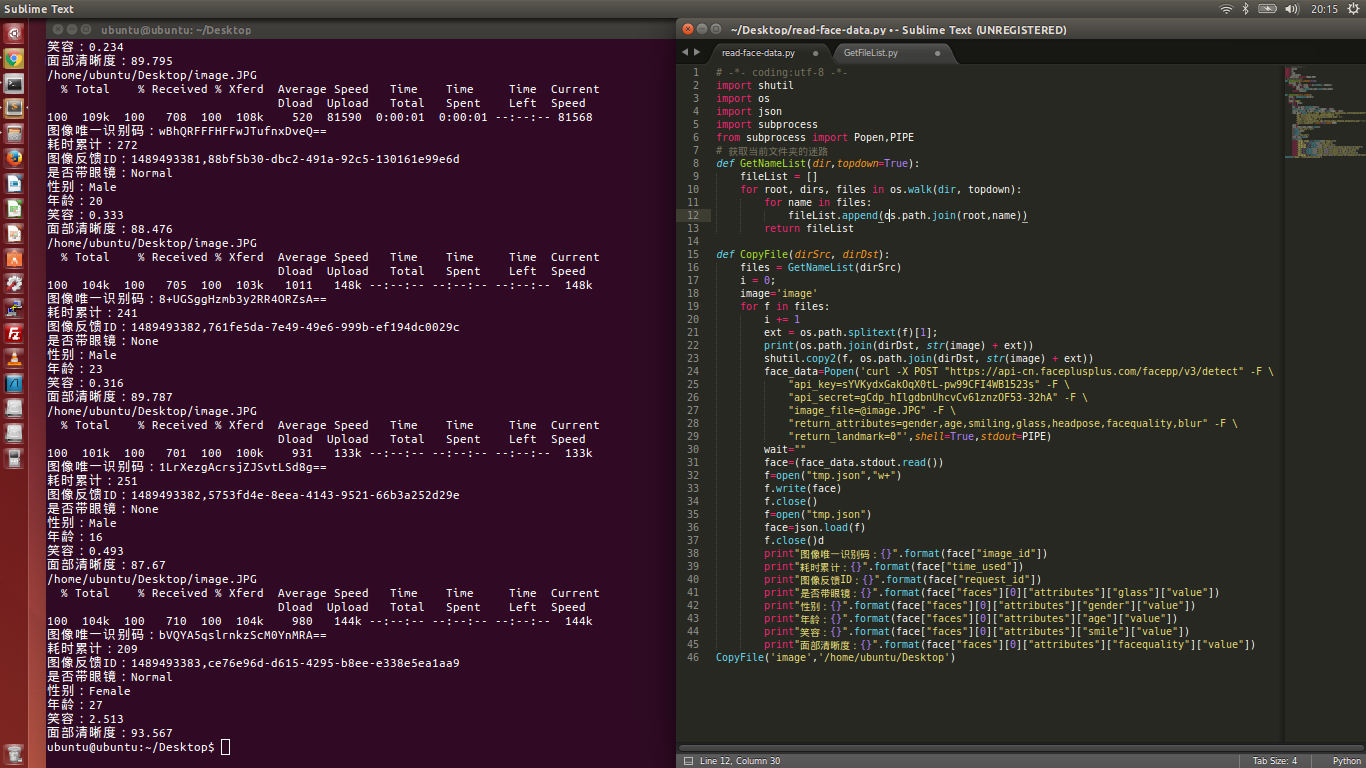
Task: Open the Trash in the launcher
Action: coord(14,753)
